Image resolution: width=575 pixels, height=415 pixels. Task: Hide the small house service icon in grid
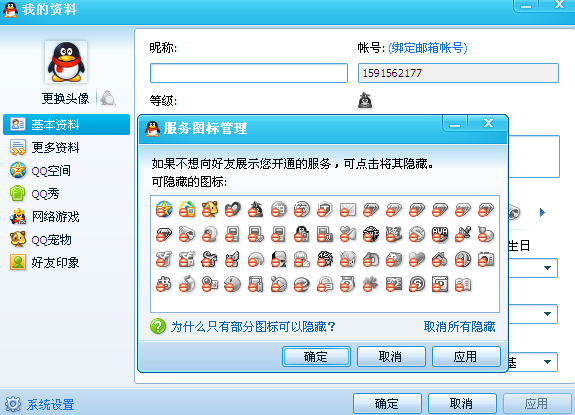440,259
